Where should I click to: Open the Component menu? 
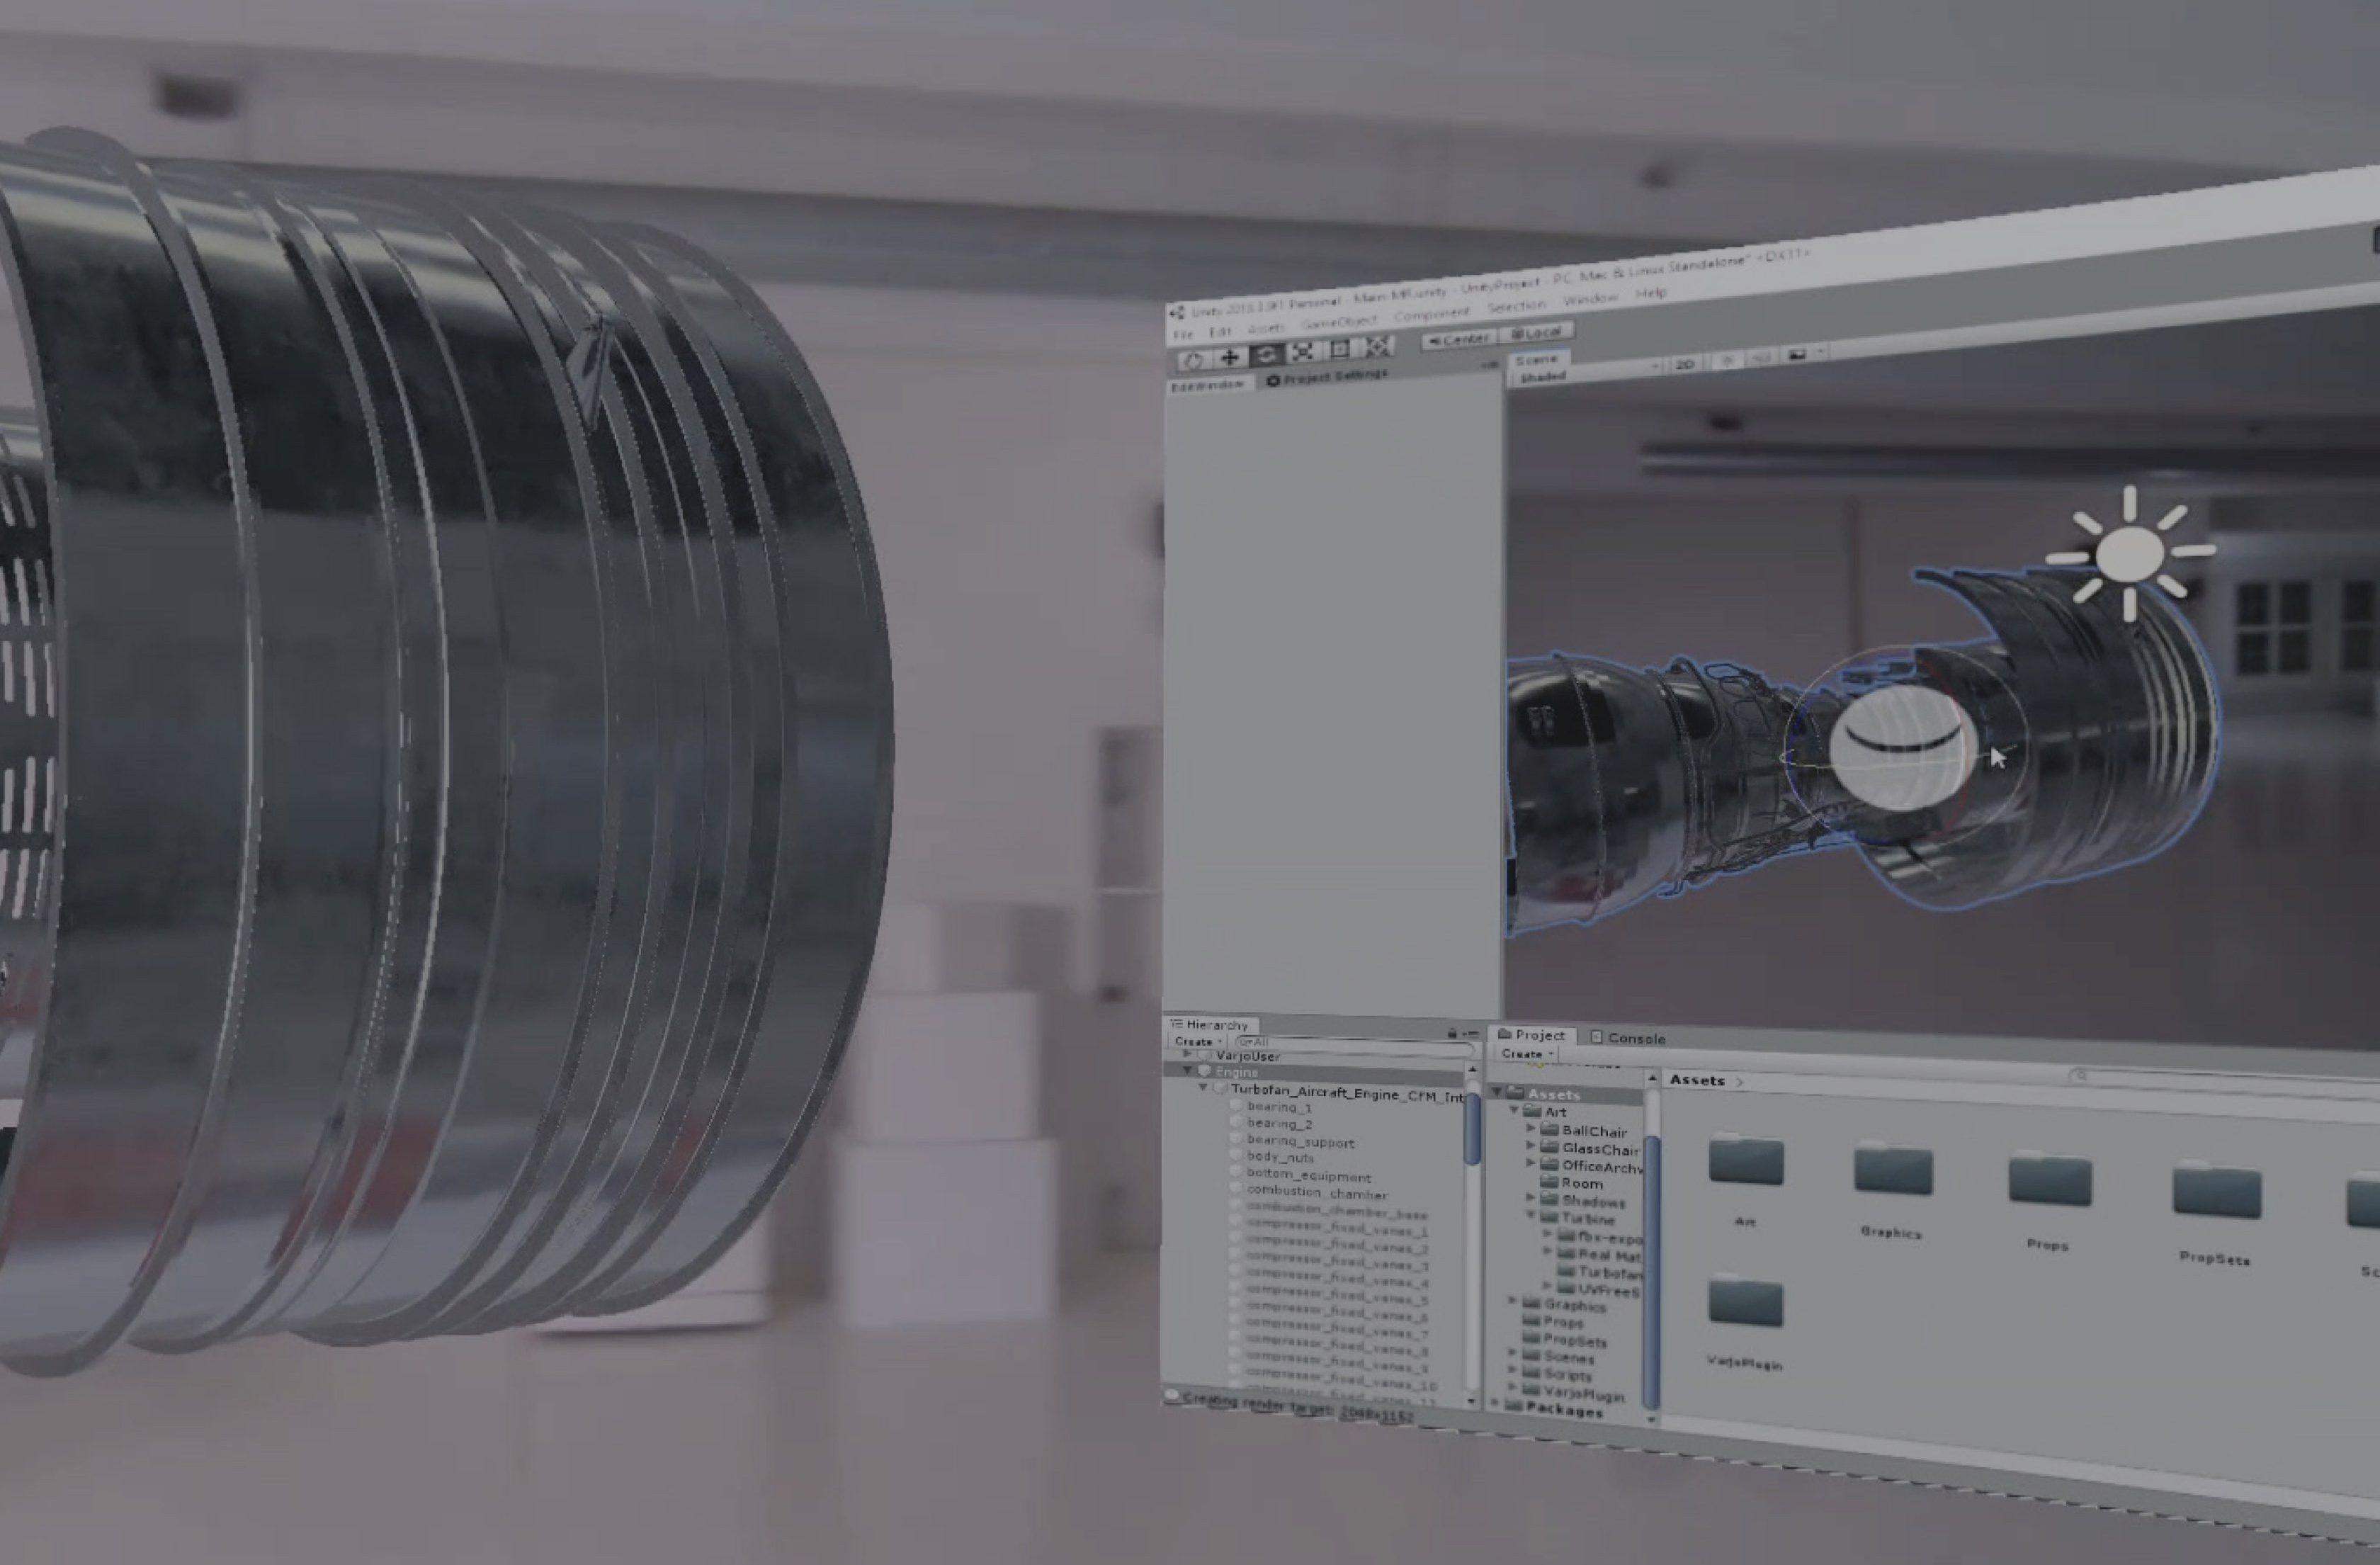1432,314
